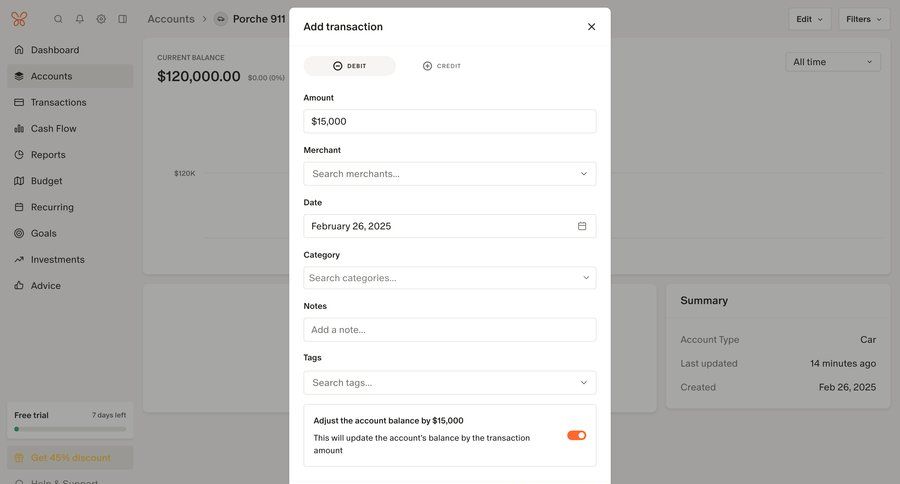The image size is (900, 484).
Task: Open the Merchant search dropdown
Action: point(450,174)
